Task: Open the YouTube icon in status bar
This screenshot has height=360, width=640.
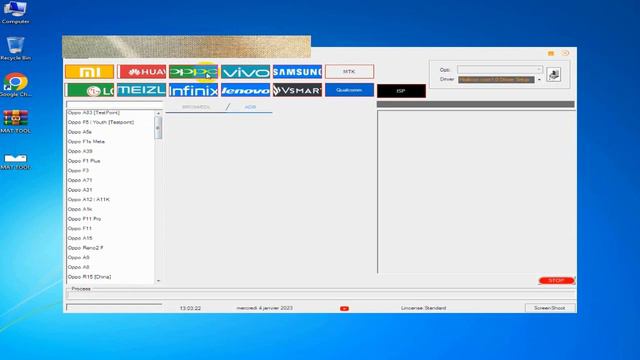Action: 344,309
